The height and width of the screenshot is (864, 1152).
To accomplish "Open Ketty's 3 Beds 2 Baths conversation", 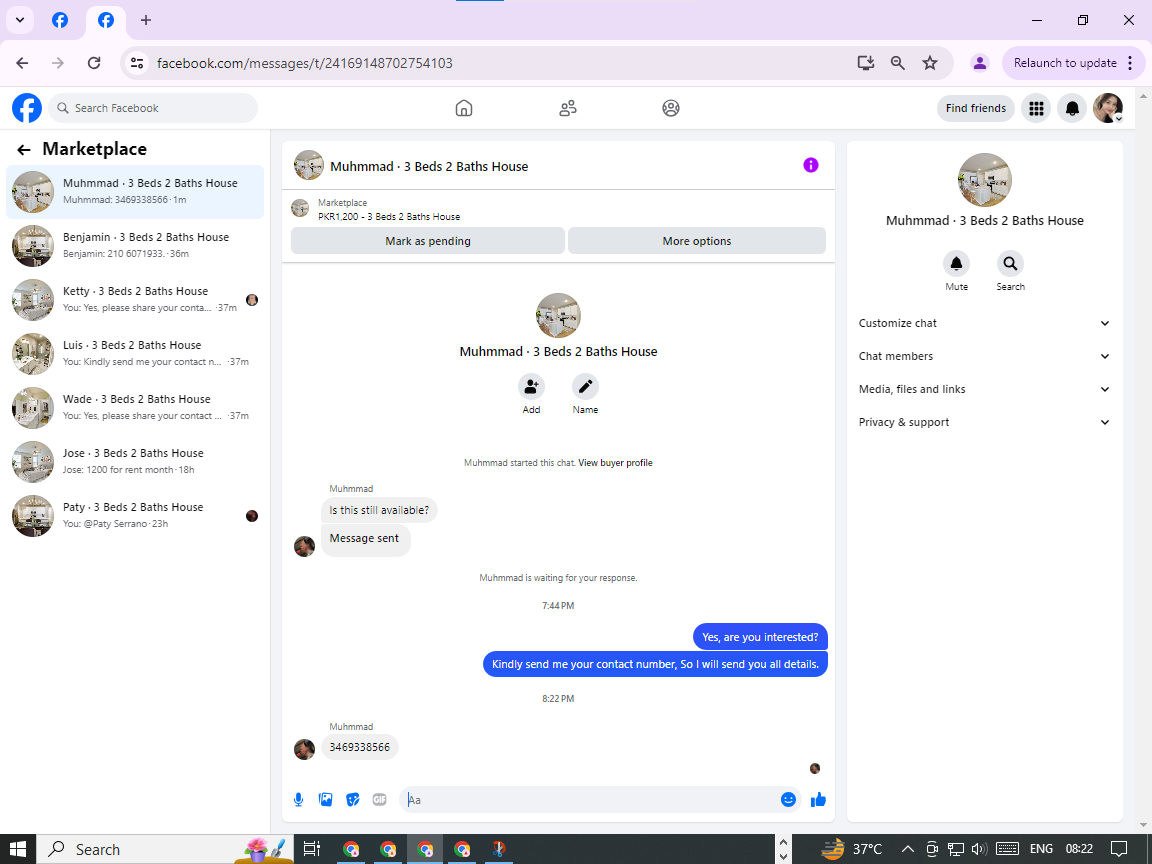I will tap(135, 300).
